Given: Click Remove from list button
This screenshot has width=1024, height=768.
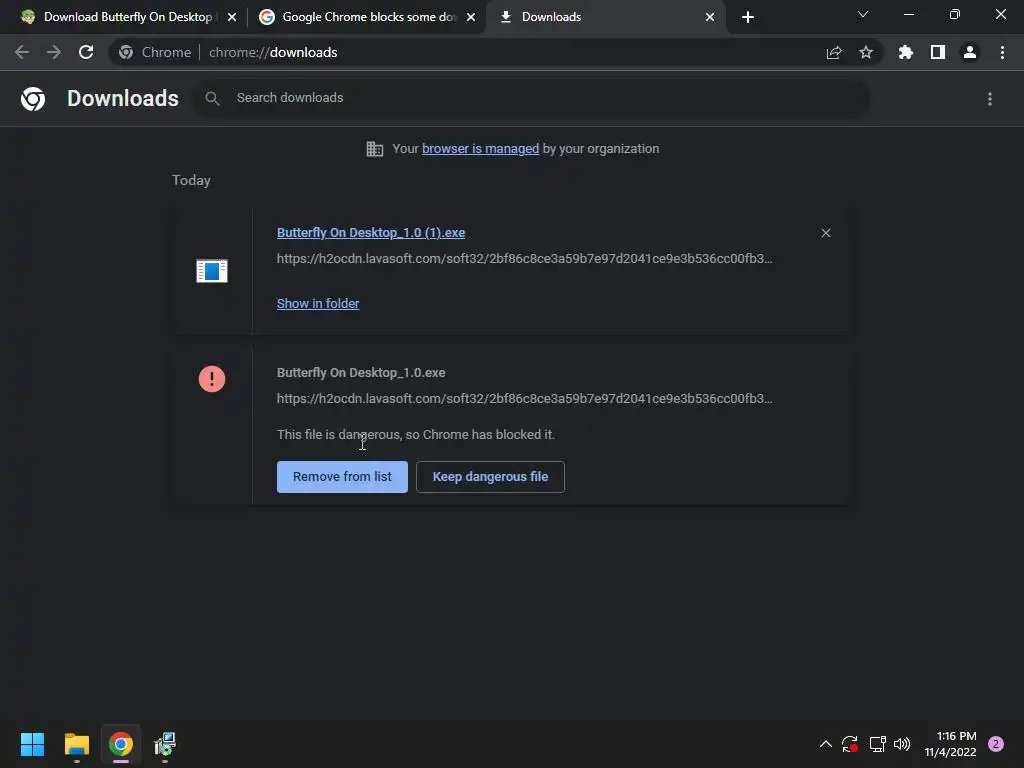Looking at the screenshot, I should [x=342, y=477].
